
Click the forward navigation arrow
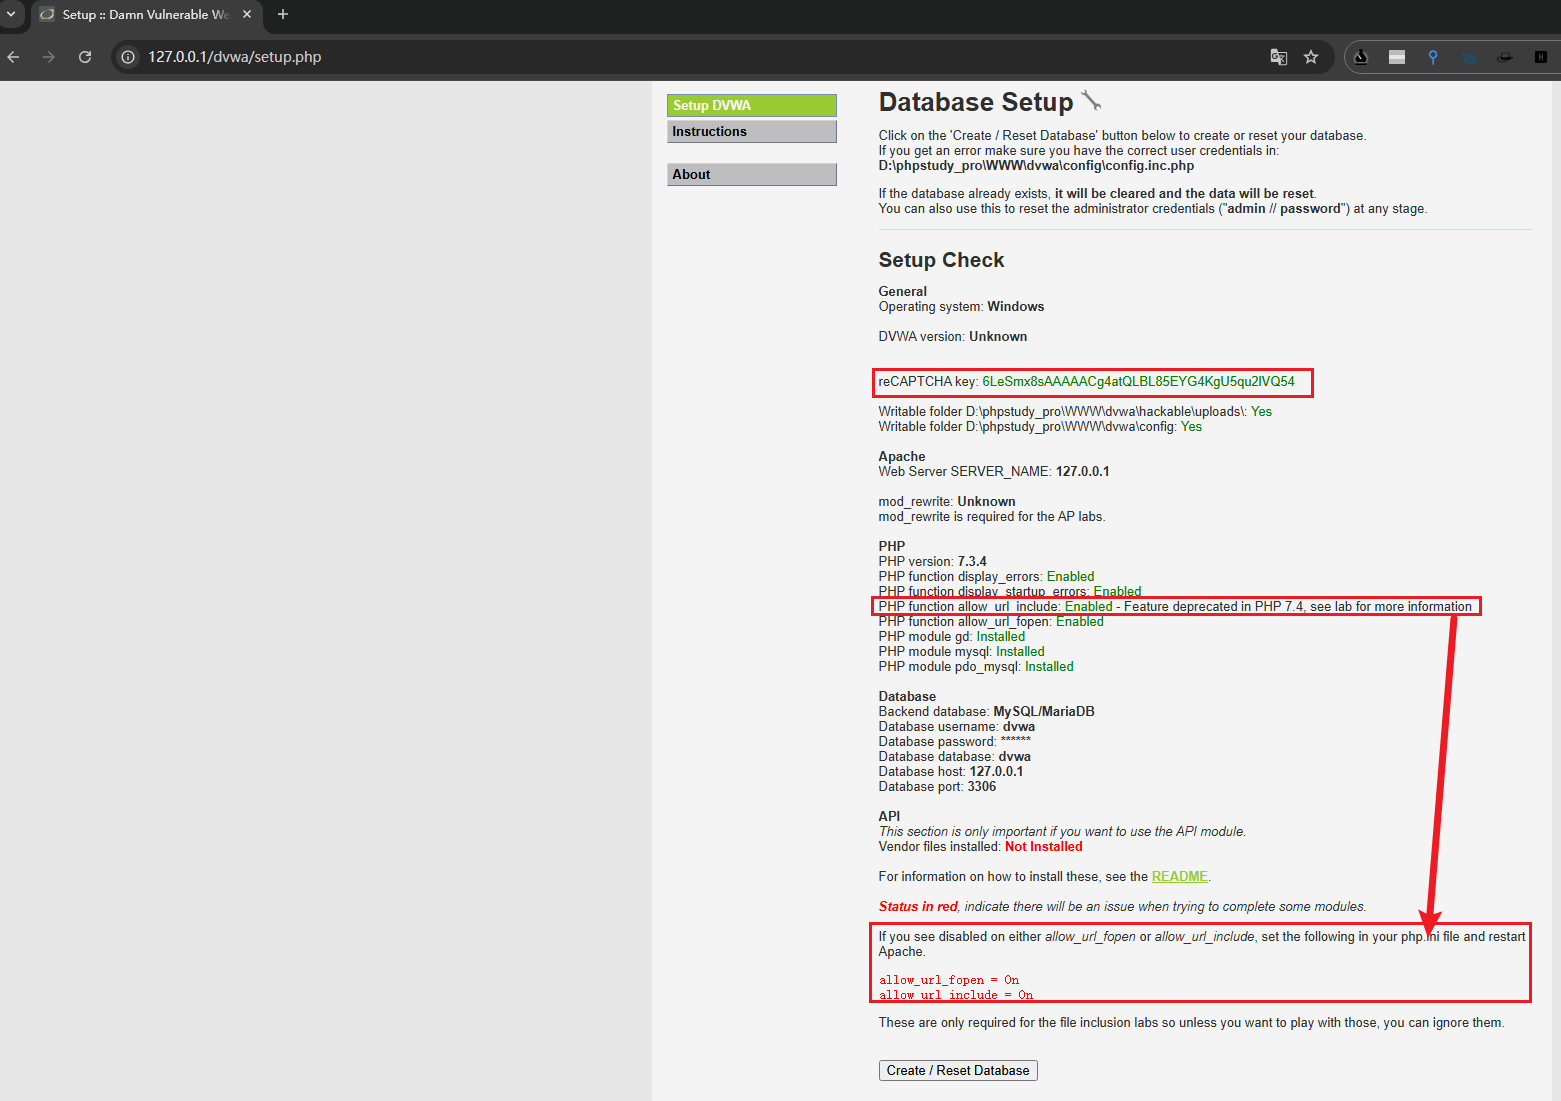[x=48, y=57]
